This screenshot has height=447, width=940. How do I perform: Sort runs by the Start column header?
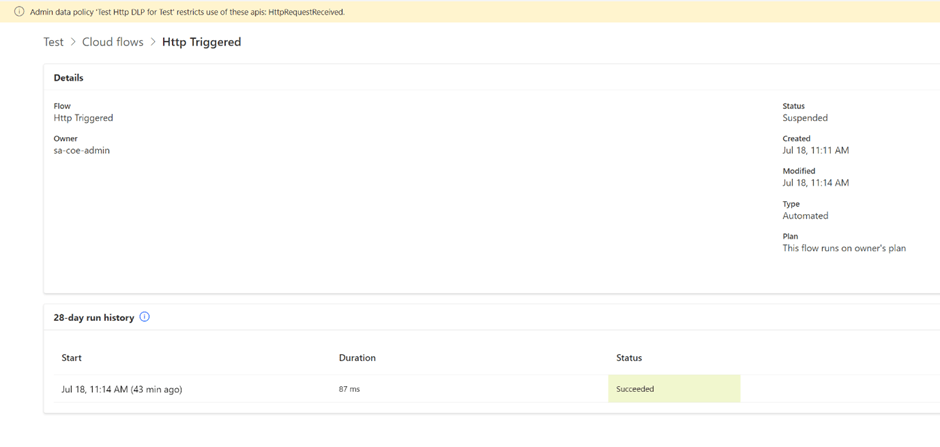[x=71, y=357]
